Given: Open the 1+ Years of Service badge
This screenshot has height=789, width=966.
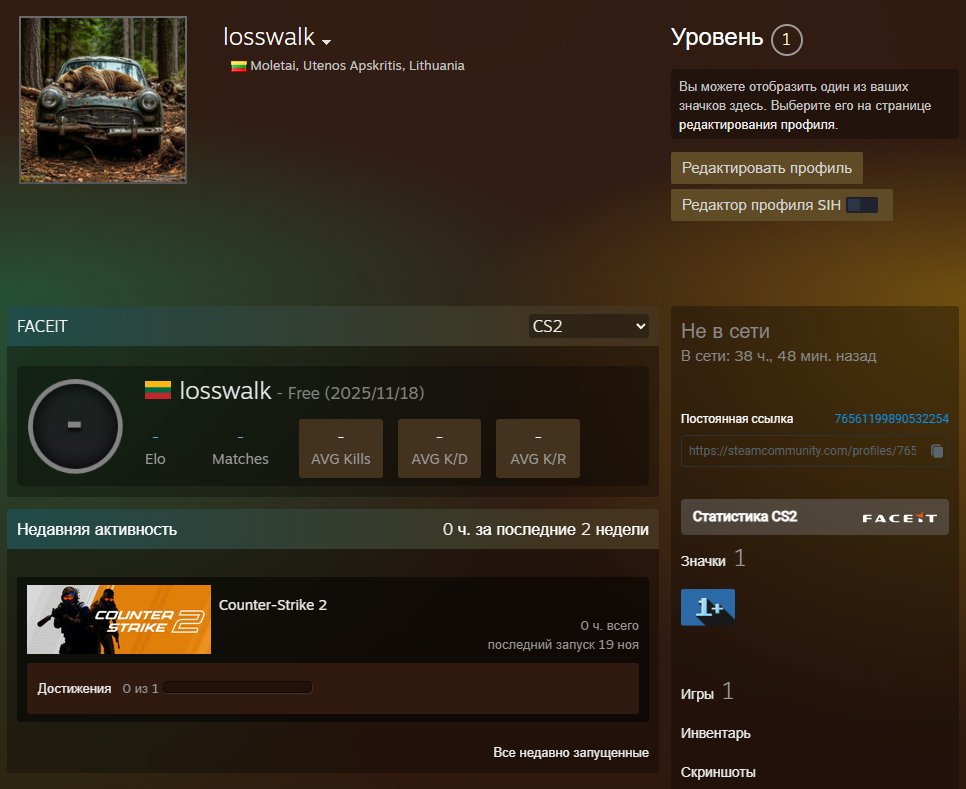Looking at the screenshot, I should 708,606.
